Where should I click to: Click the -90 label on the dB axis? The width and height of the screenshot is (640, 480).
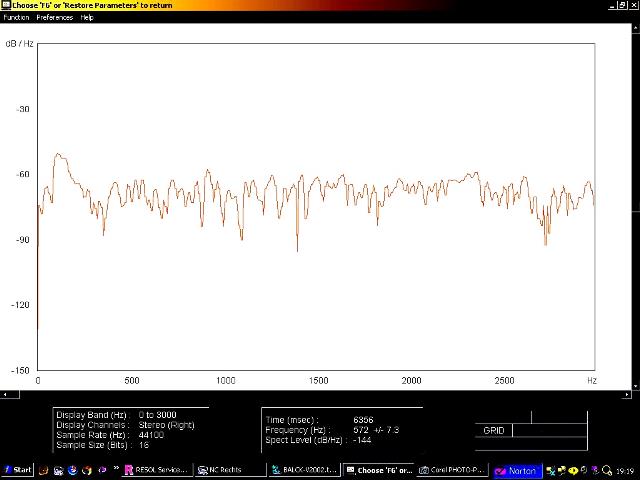(23, 240)
